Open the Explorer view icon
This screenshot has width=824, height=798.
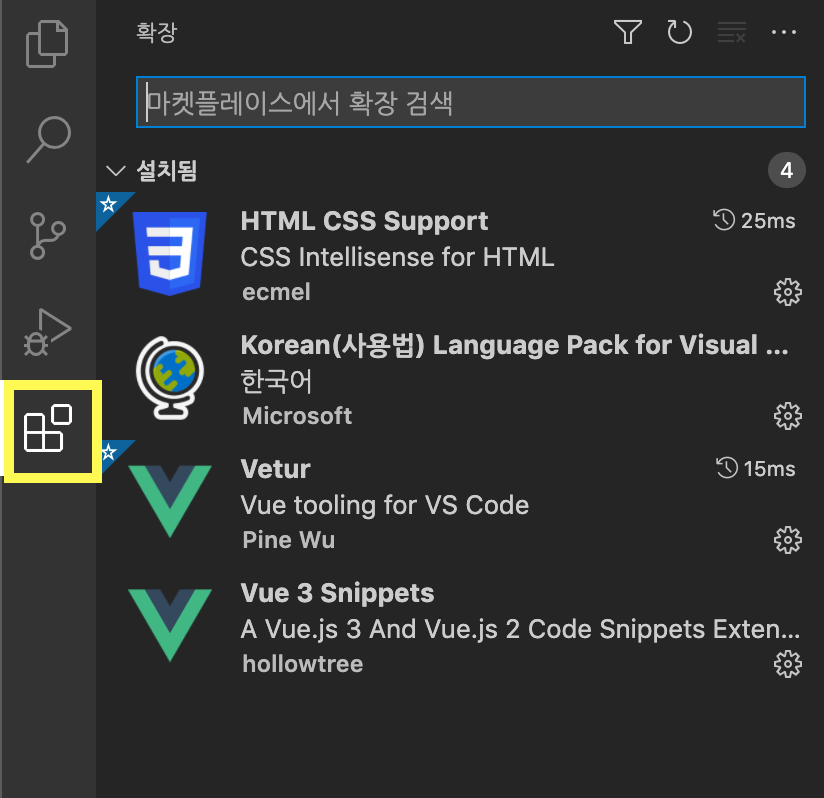[47, 44]
